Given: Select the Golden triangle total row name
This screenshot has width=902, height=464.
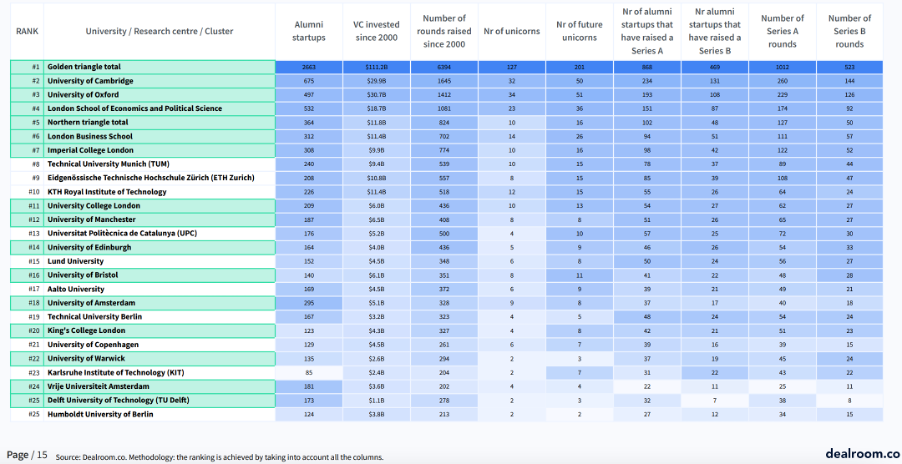Looking at the screenshot, I should click(84, 67).
